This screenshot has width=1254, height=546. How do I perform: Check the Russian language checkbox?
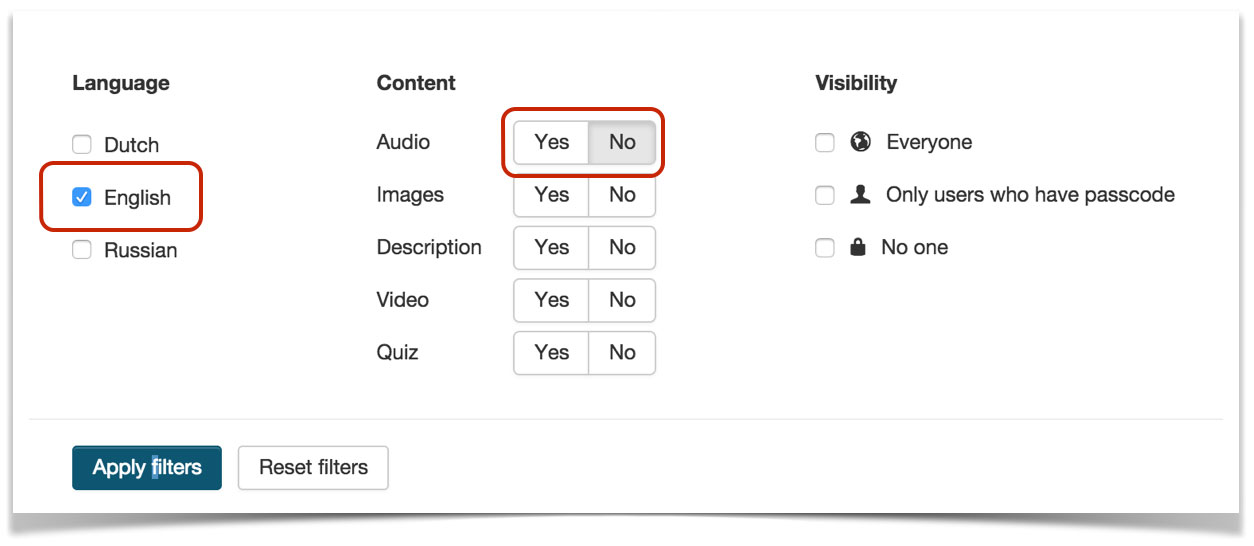[82, 250]
